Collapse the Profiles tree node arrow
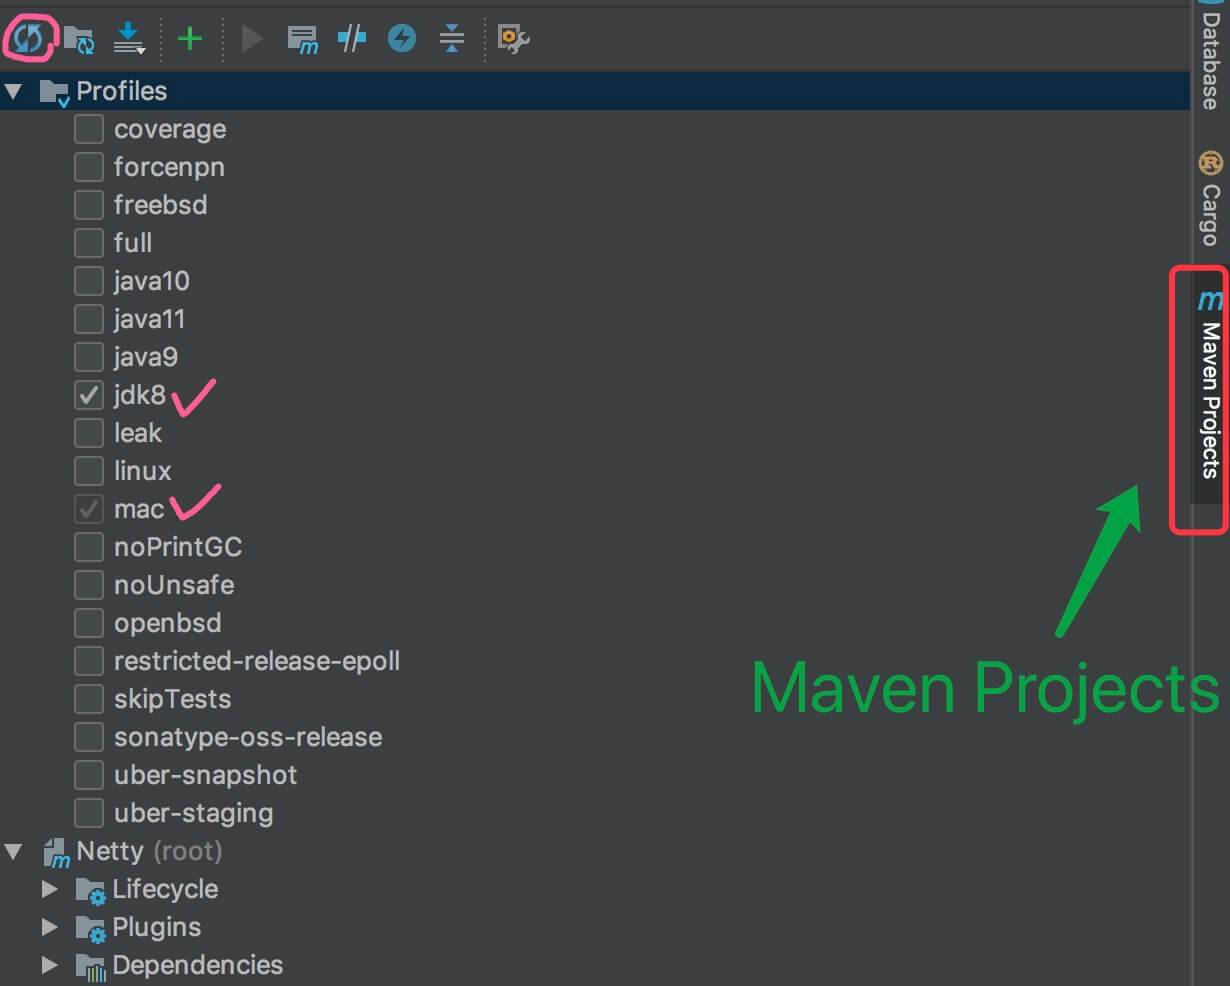This screenshot has width=1230, height=986. pyautogui.click(x=14, y=92)
